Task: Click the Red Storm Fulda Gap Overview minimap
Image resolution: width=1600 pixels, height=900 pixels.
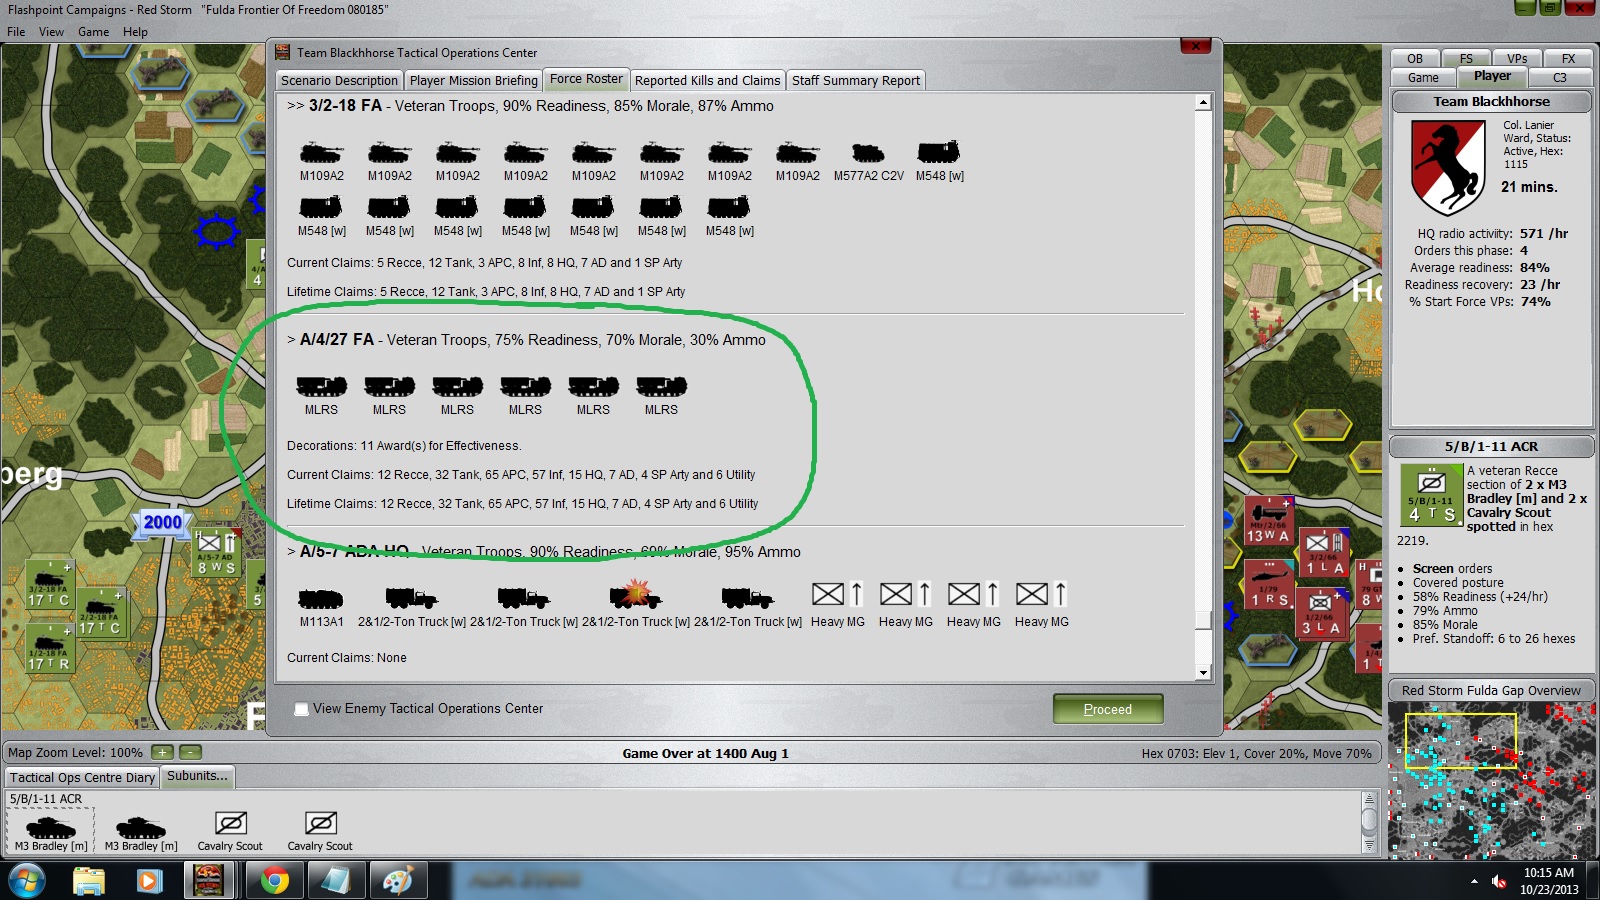Action: [x=1491, y=780]
